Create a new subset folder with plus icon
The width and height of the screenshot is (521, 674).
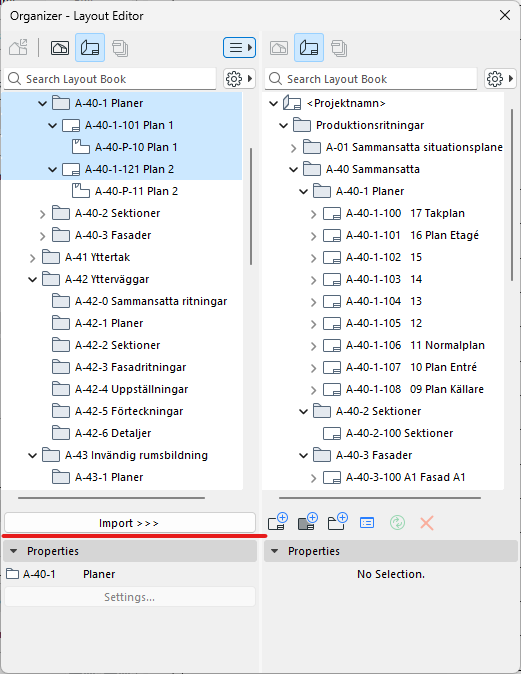point(337,521)
